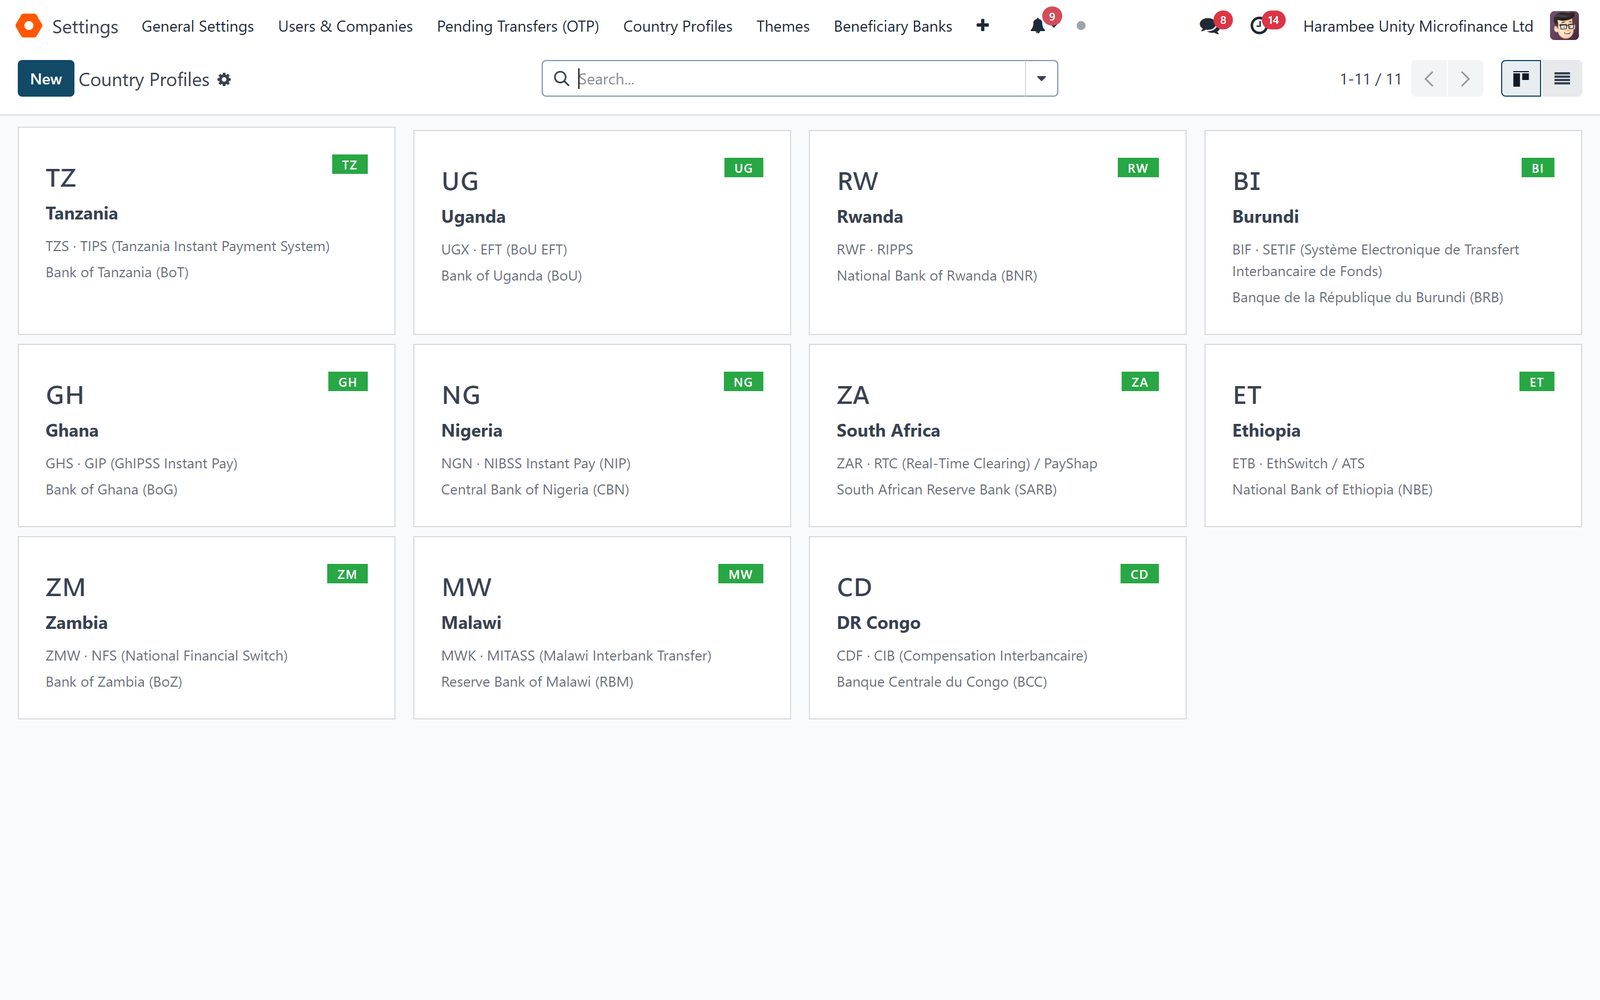Open the chat conversations icon
The image size is (1600, 1000).
(x=1210, y=26)
